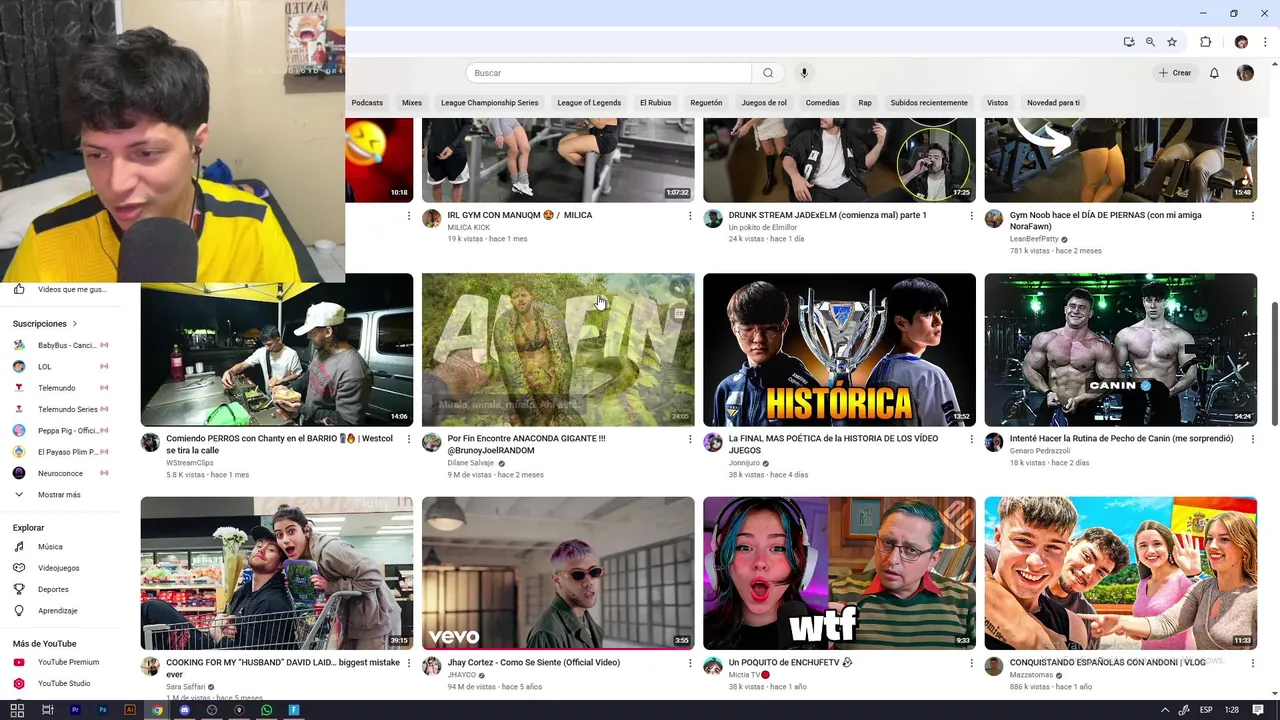
Task: Open YouTube Premium in sidebar
Action: (x=70, y=662)
